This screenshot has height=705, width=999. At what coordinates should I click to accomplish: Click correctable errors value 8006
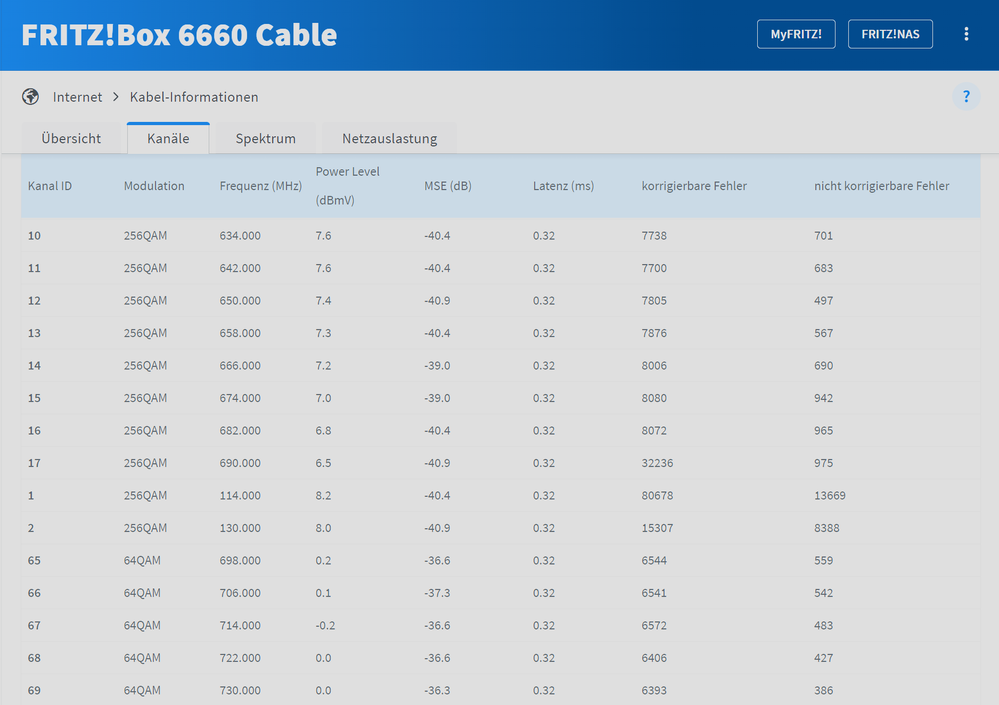point(654,366)
